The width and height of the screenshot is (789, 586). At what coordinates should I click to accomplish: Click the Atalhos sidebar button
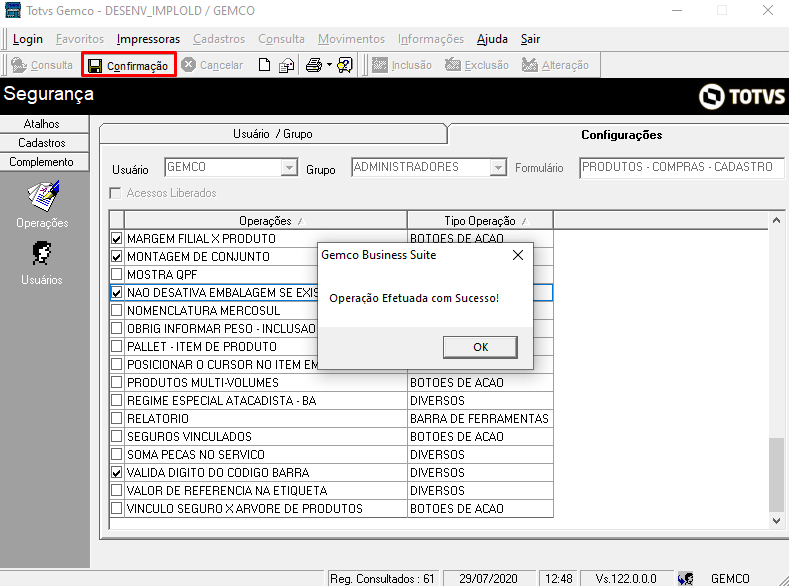pos(42,124)
